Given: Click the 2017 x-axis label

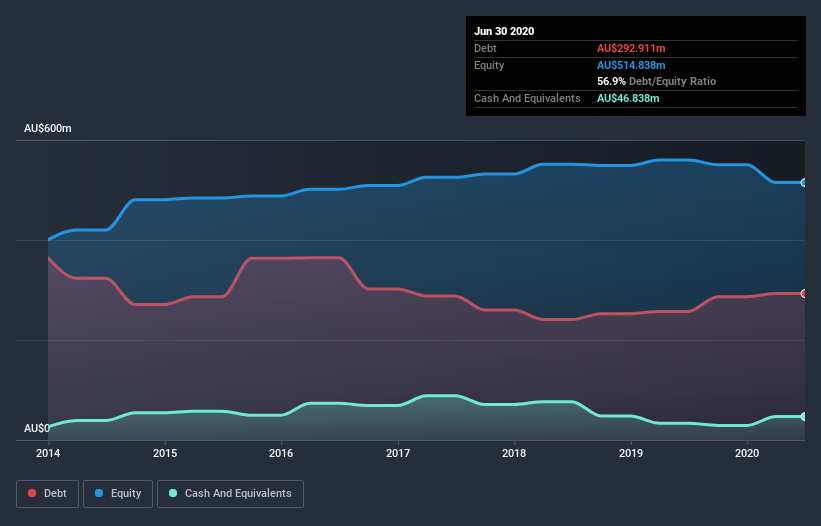Looking at the screenshot, I should pos(398,453).
